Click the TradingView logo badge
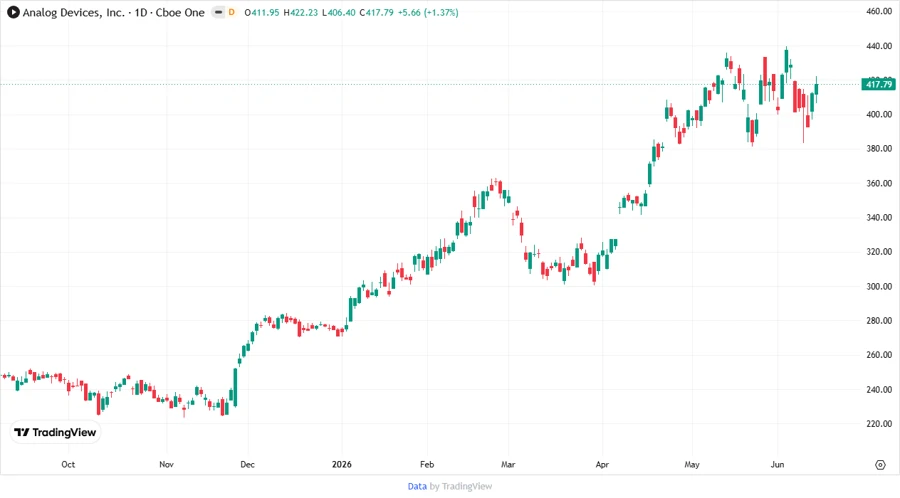 pyautogui.click(x=56, y=433)
